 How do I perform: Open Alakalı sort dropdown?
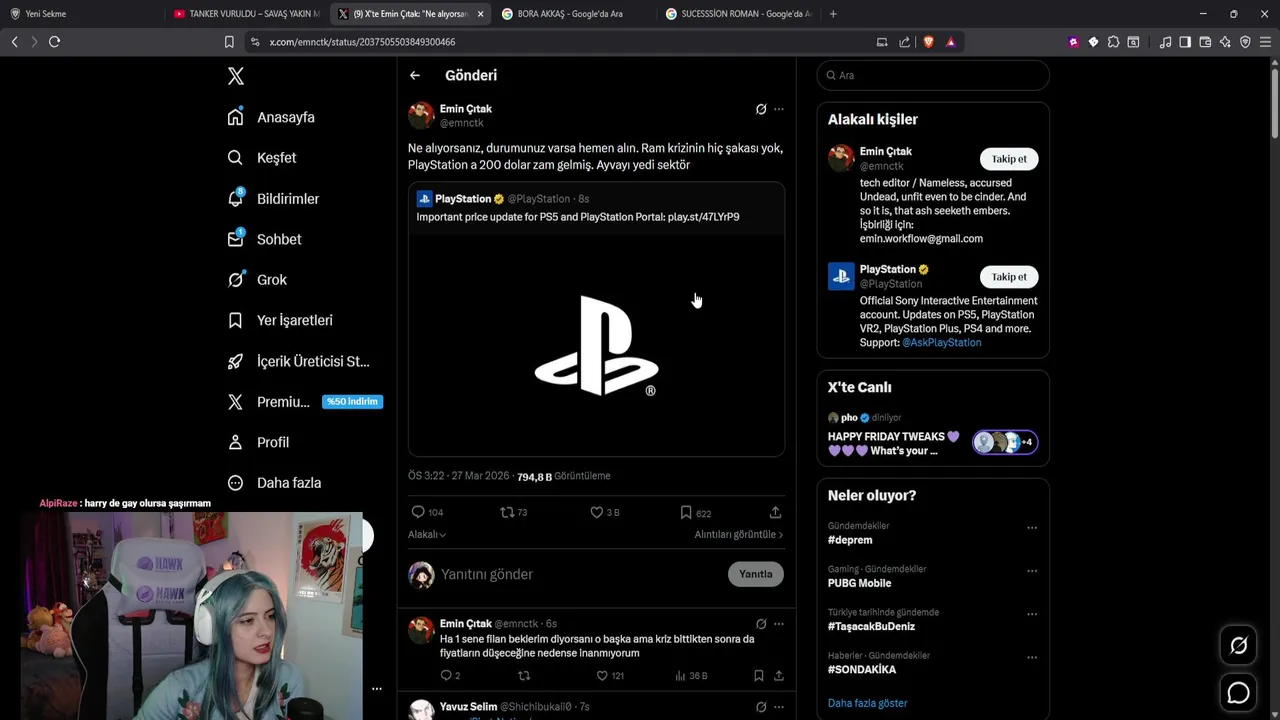pos(427,535)
